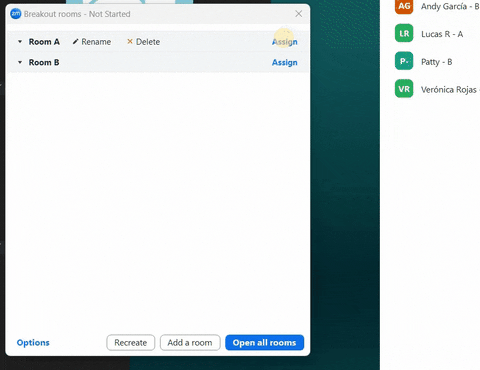Select participant Verónica Rojas
Image resolution: width=480 pixels, height=370 pixels.
point(450,89)
